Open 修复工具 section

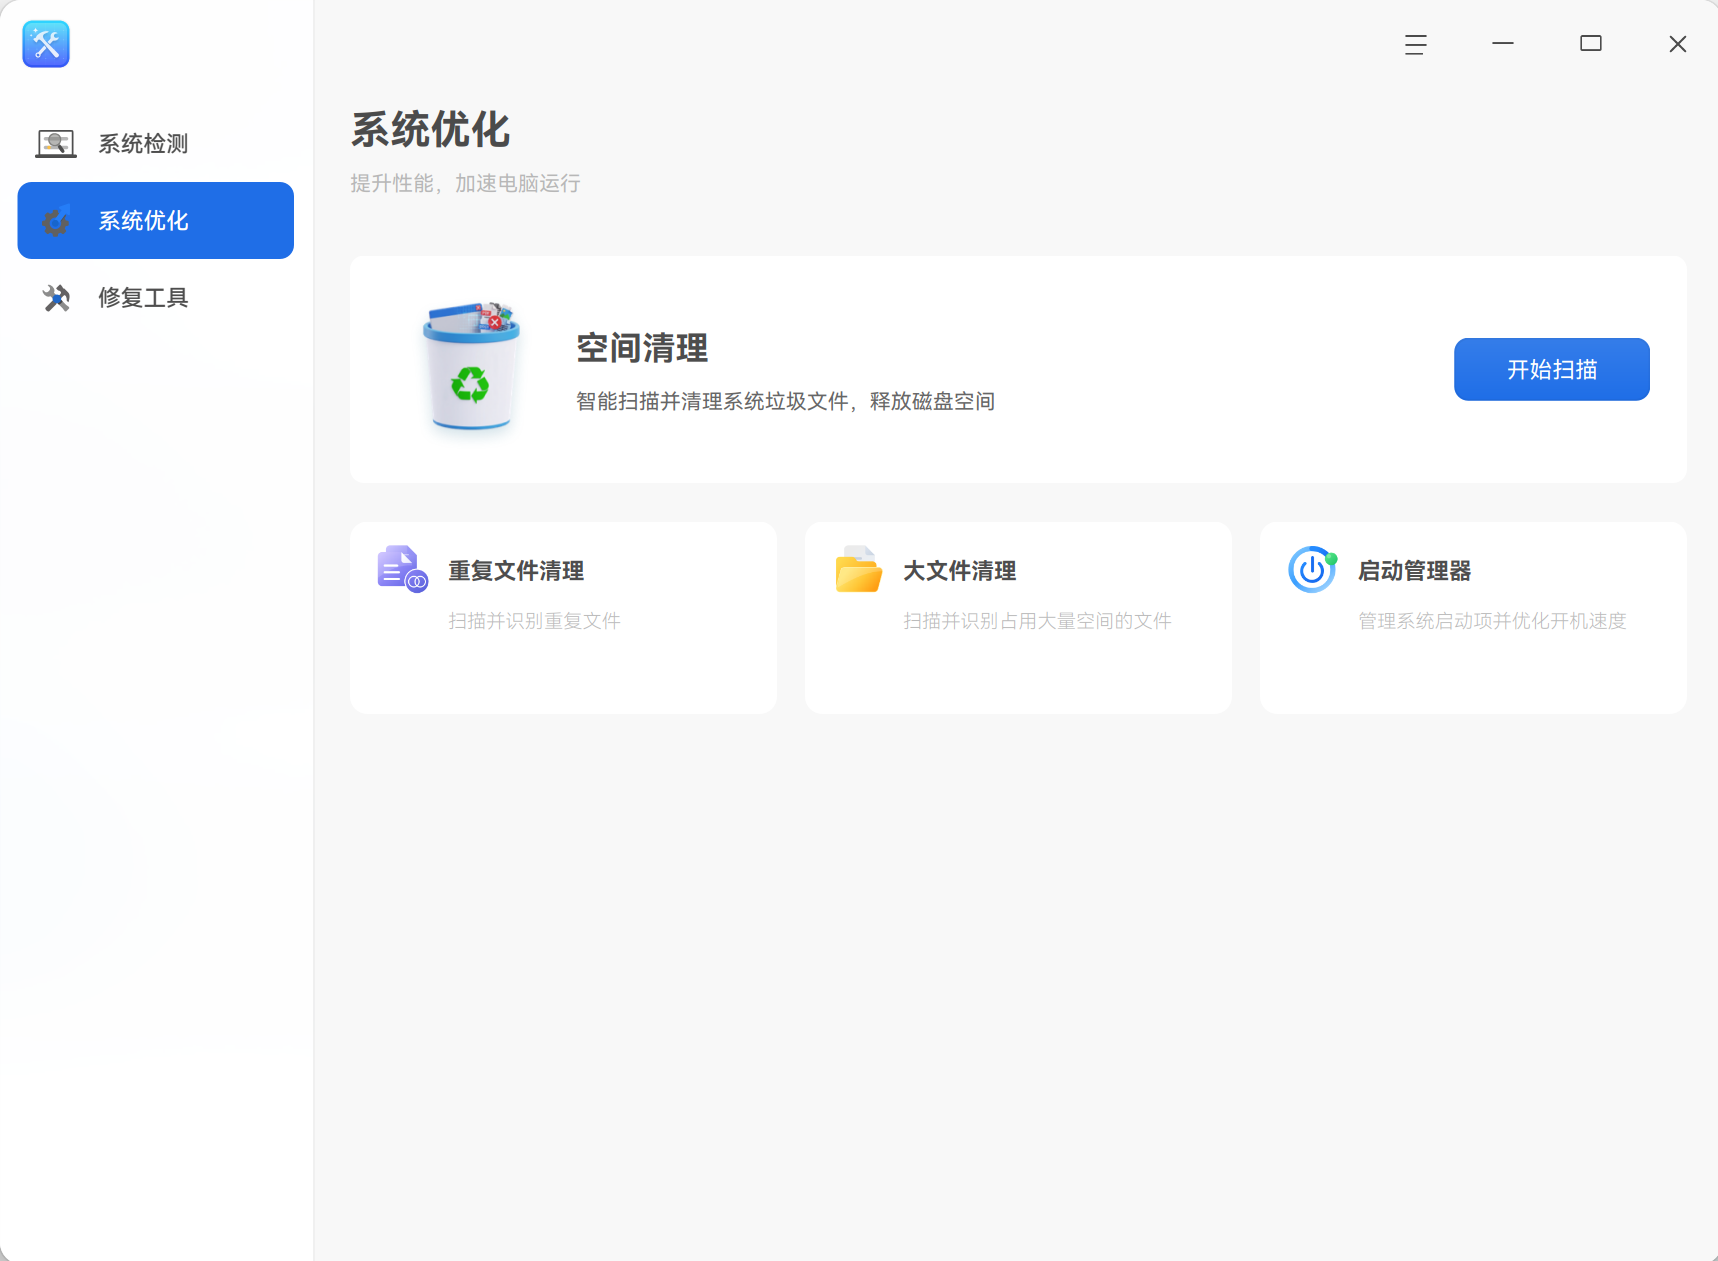click(156, 298)
